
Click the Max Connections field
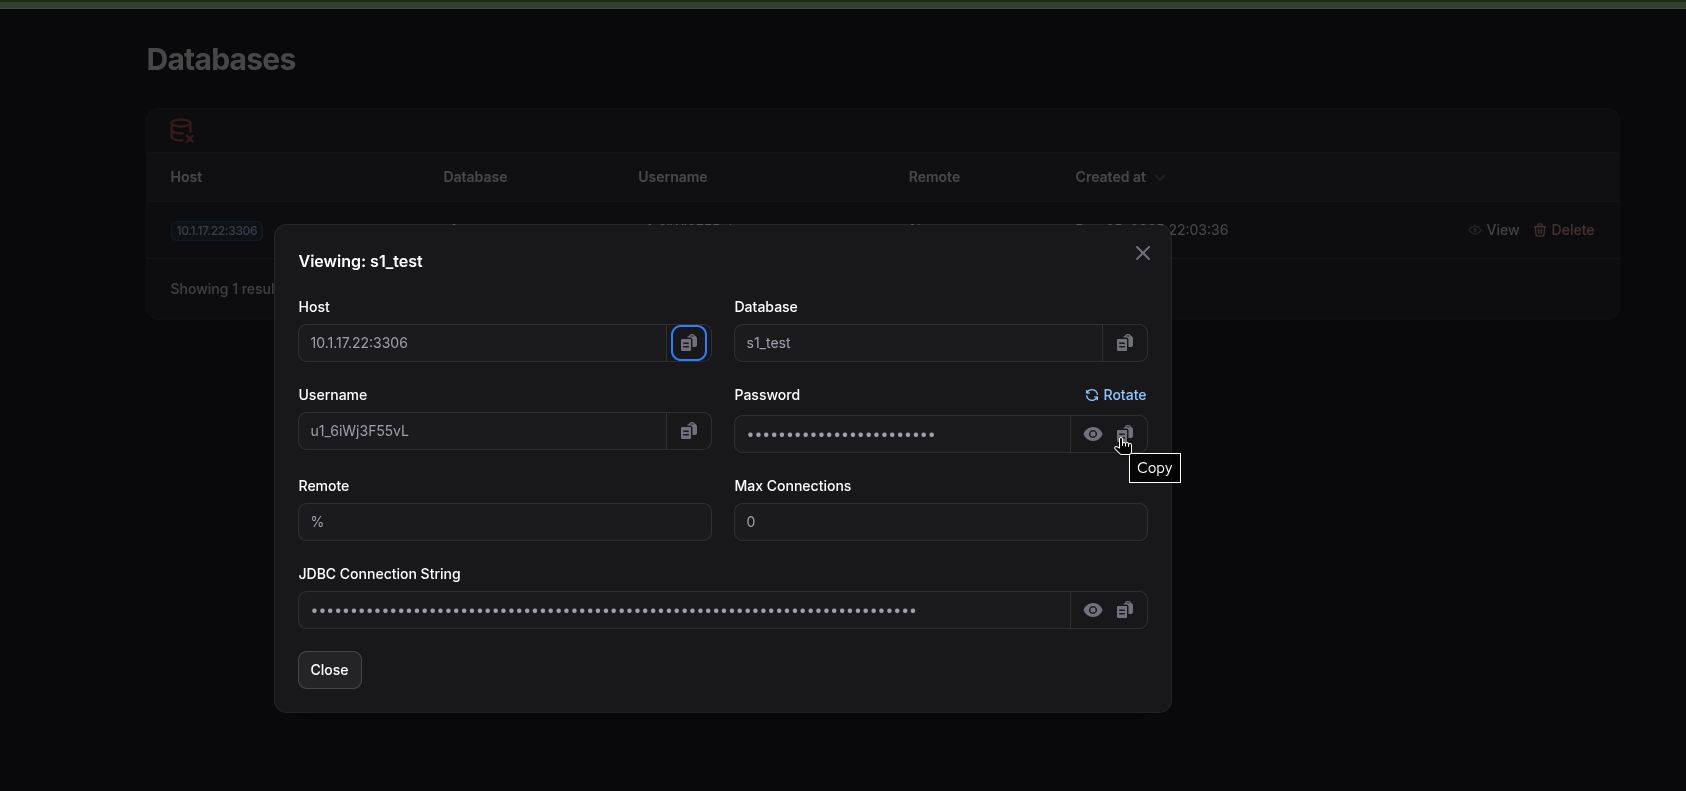coord(941,522)
